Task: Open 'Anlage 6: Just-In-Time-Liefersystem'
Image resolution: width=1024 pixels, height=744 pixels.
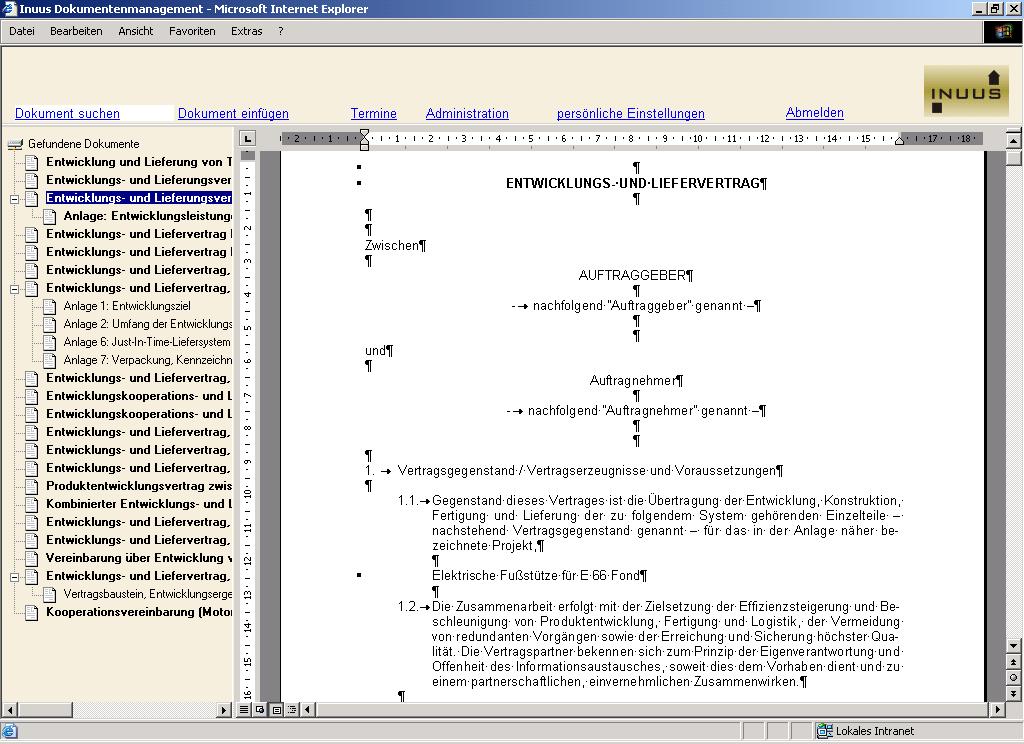Action: (x=147, y=342)
